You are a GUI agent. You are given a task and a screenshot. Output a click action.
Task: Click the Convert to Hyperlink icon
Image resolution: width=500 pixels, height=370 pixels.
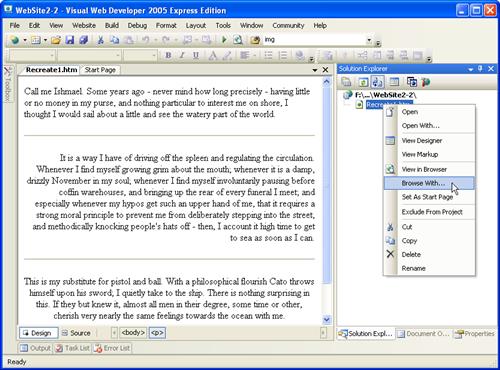pos(300,55)
